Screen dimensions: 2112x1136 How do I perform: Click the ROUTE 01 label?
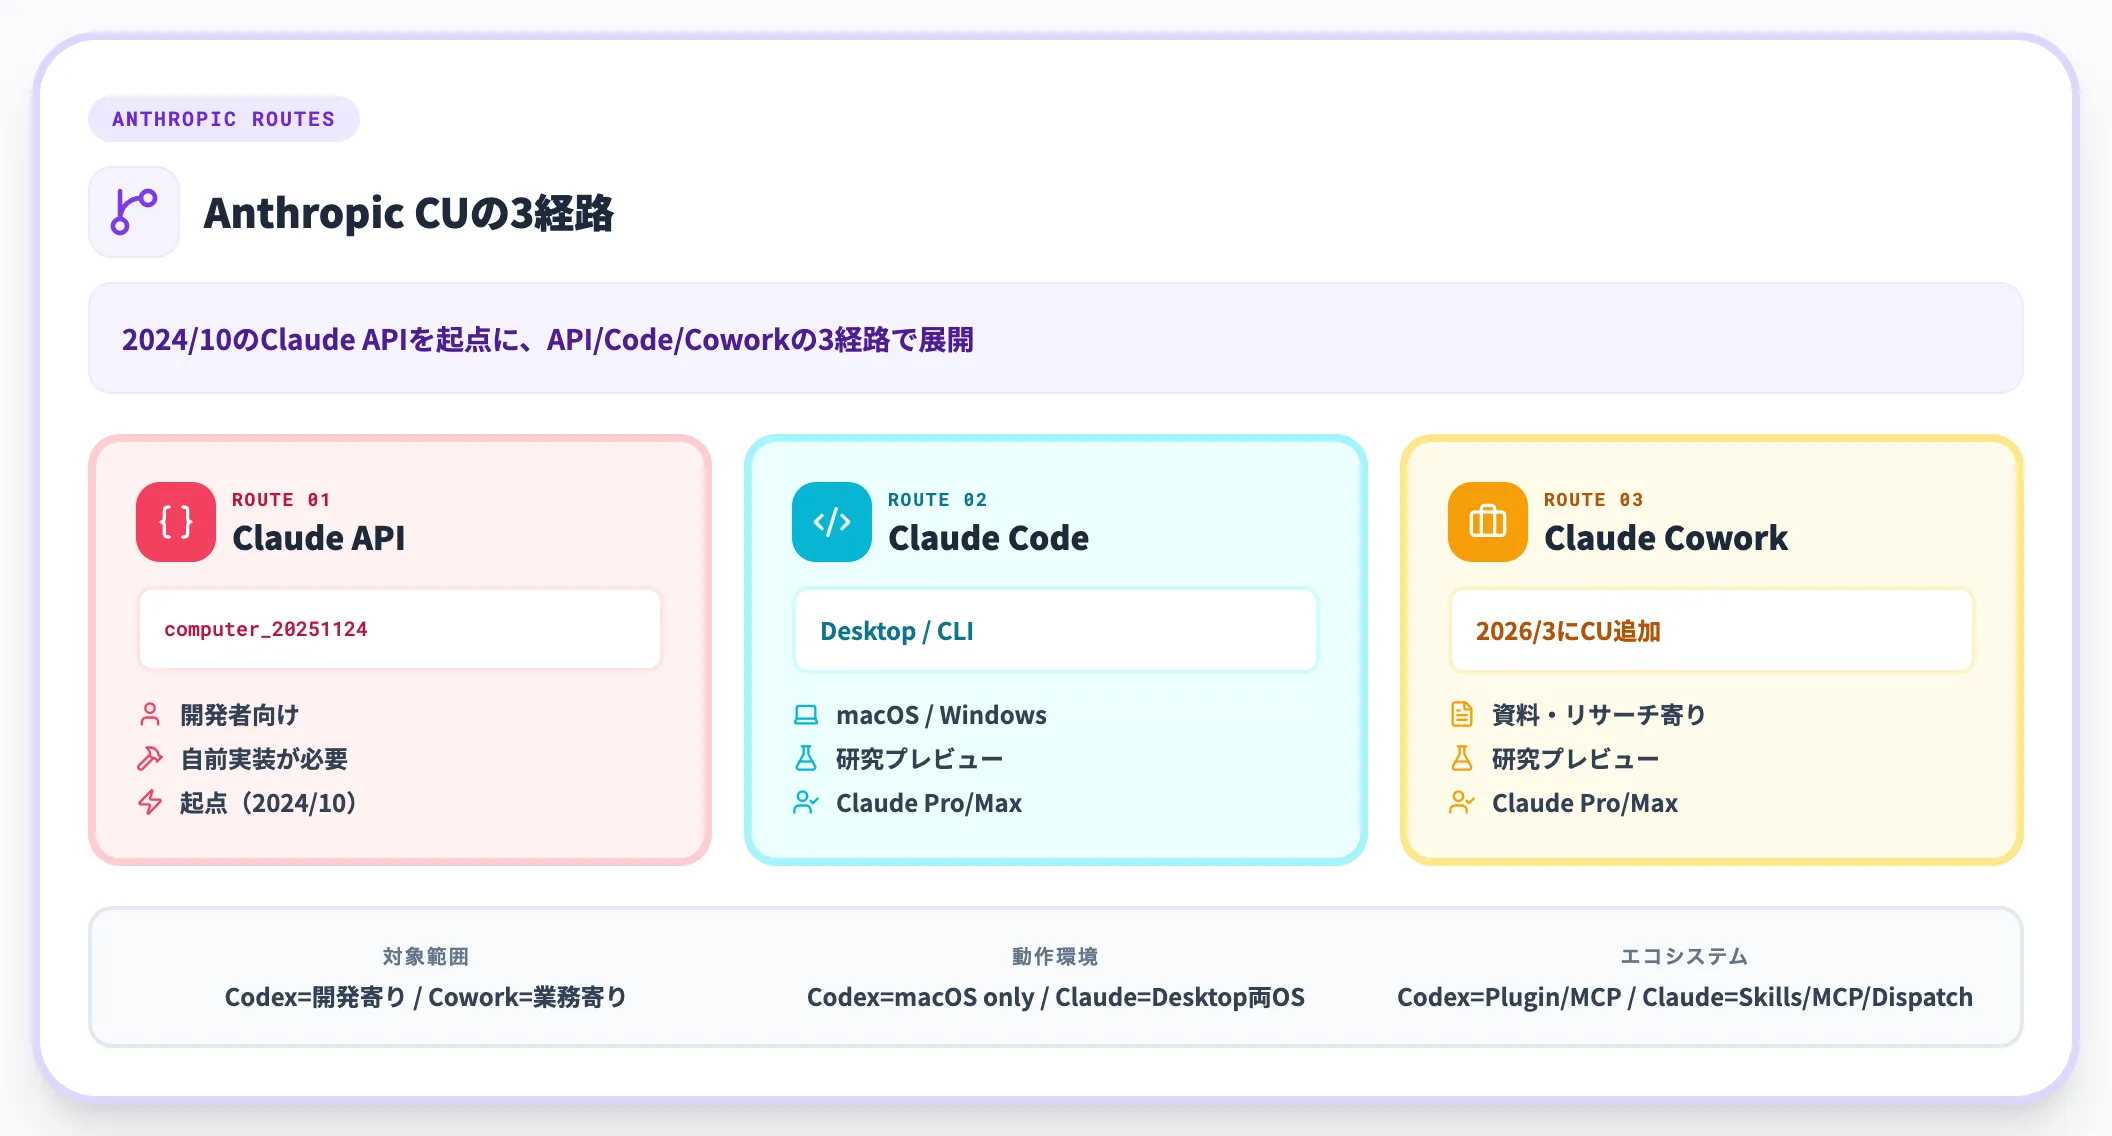[281, 499]
